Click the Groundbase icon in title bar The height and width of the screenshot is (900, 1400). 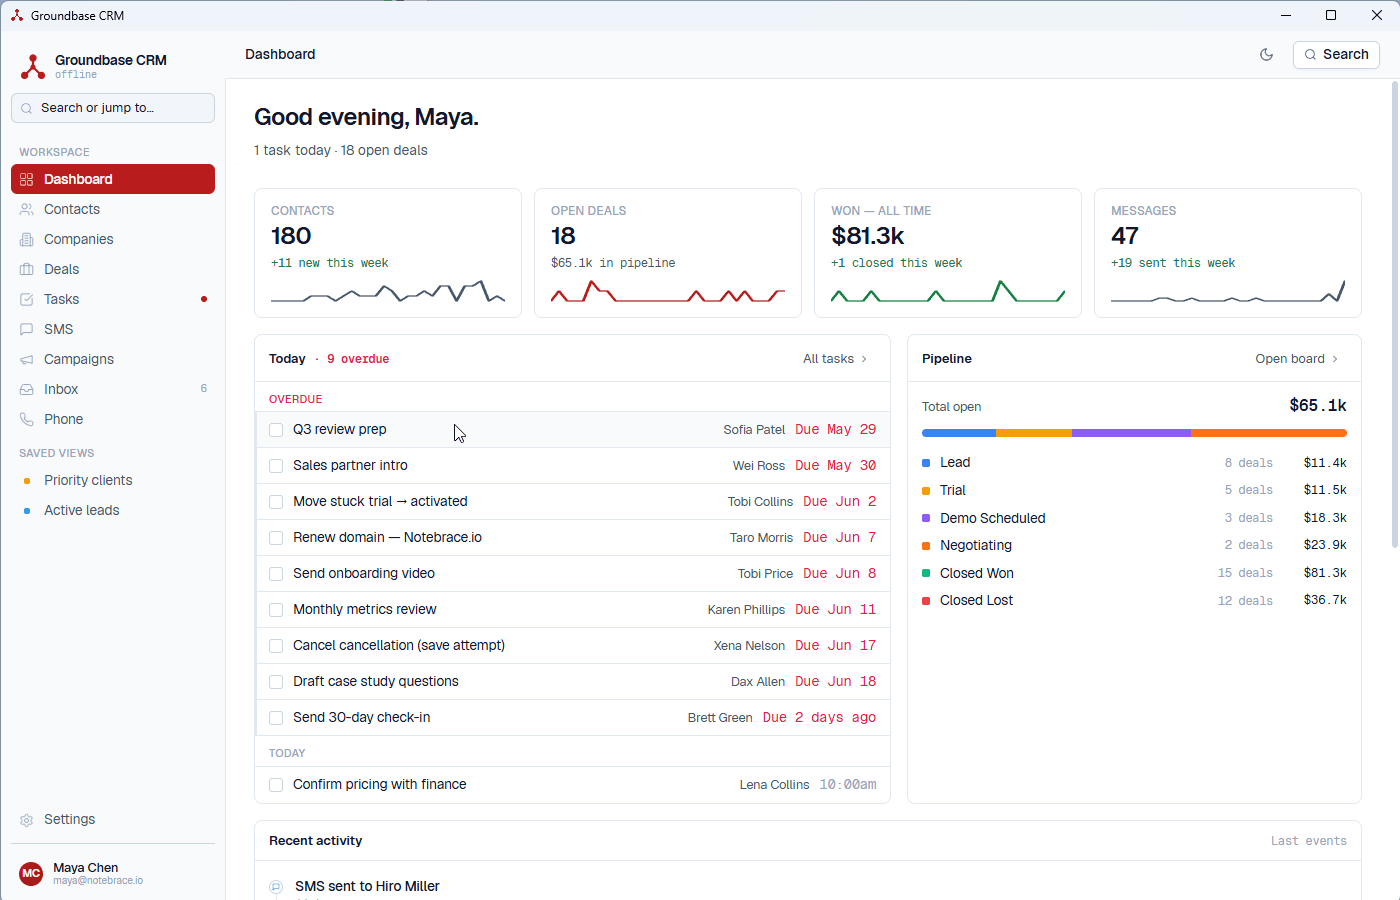17,15
